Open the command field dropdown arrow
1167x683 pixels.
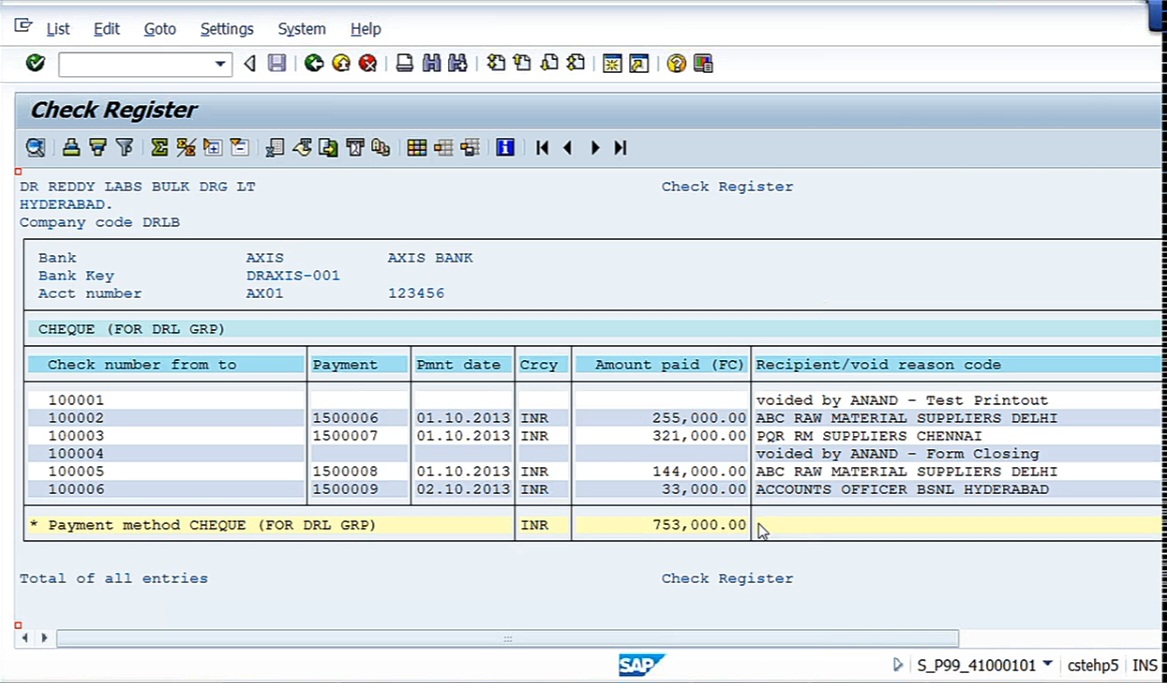pyautogui.click(x=220, y=64)
